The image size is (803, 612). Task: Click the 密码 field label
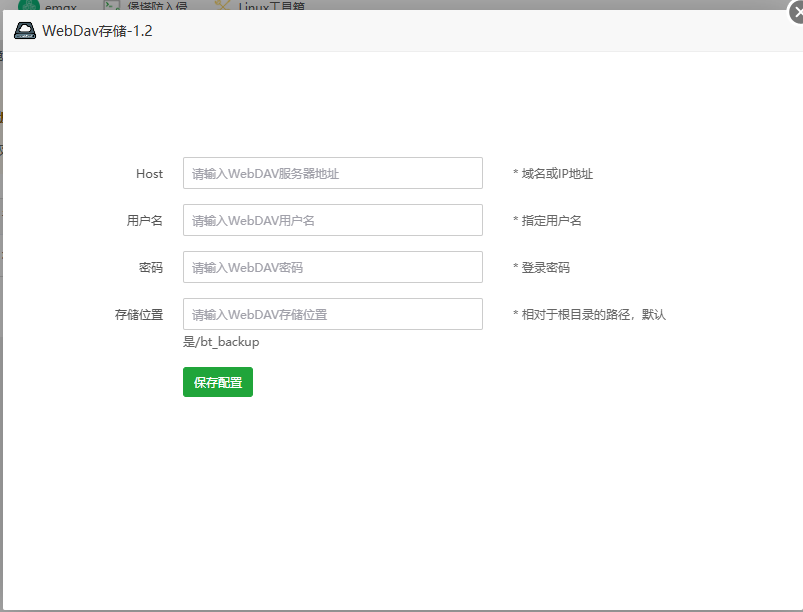pos(151,267)
